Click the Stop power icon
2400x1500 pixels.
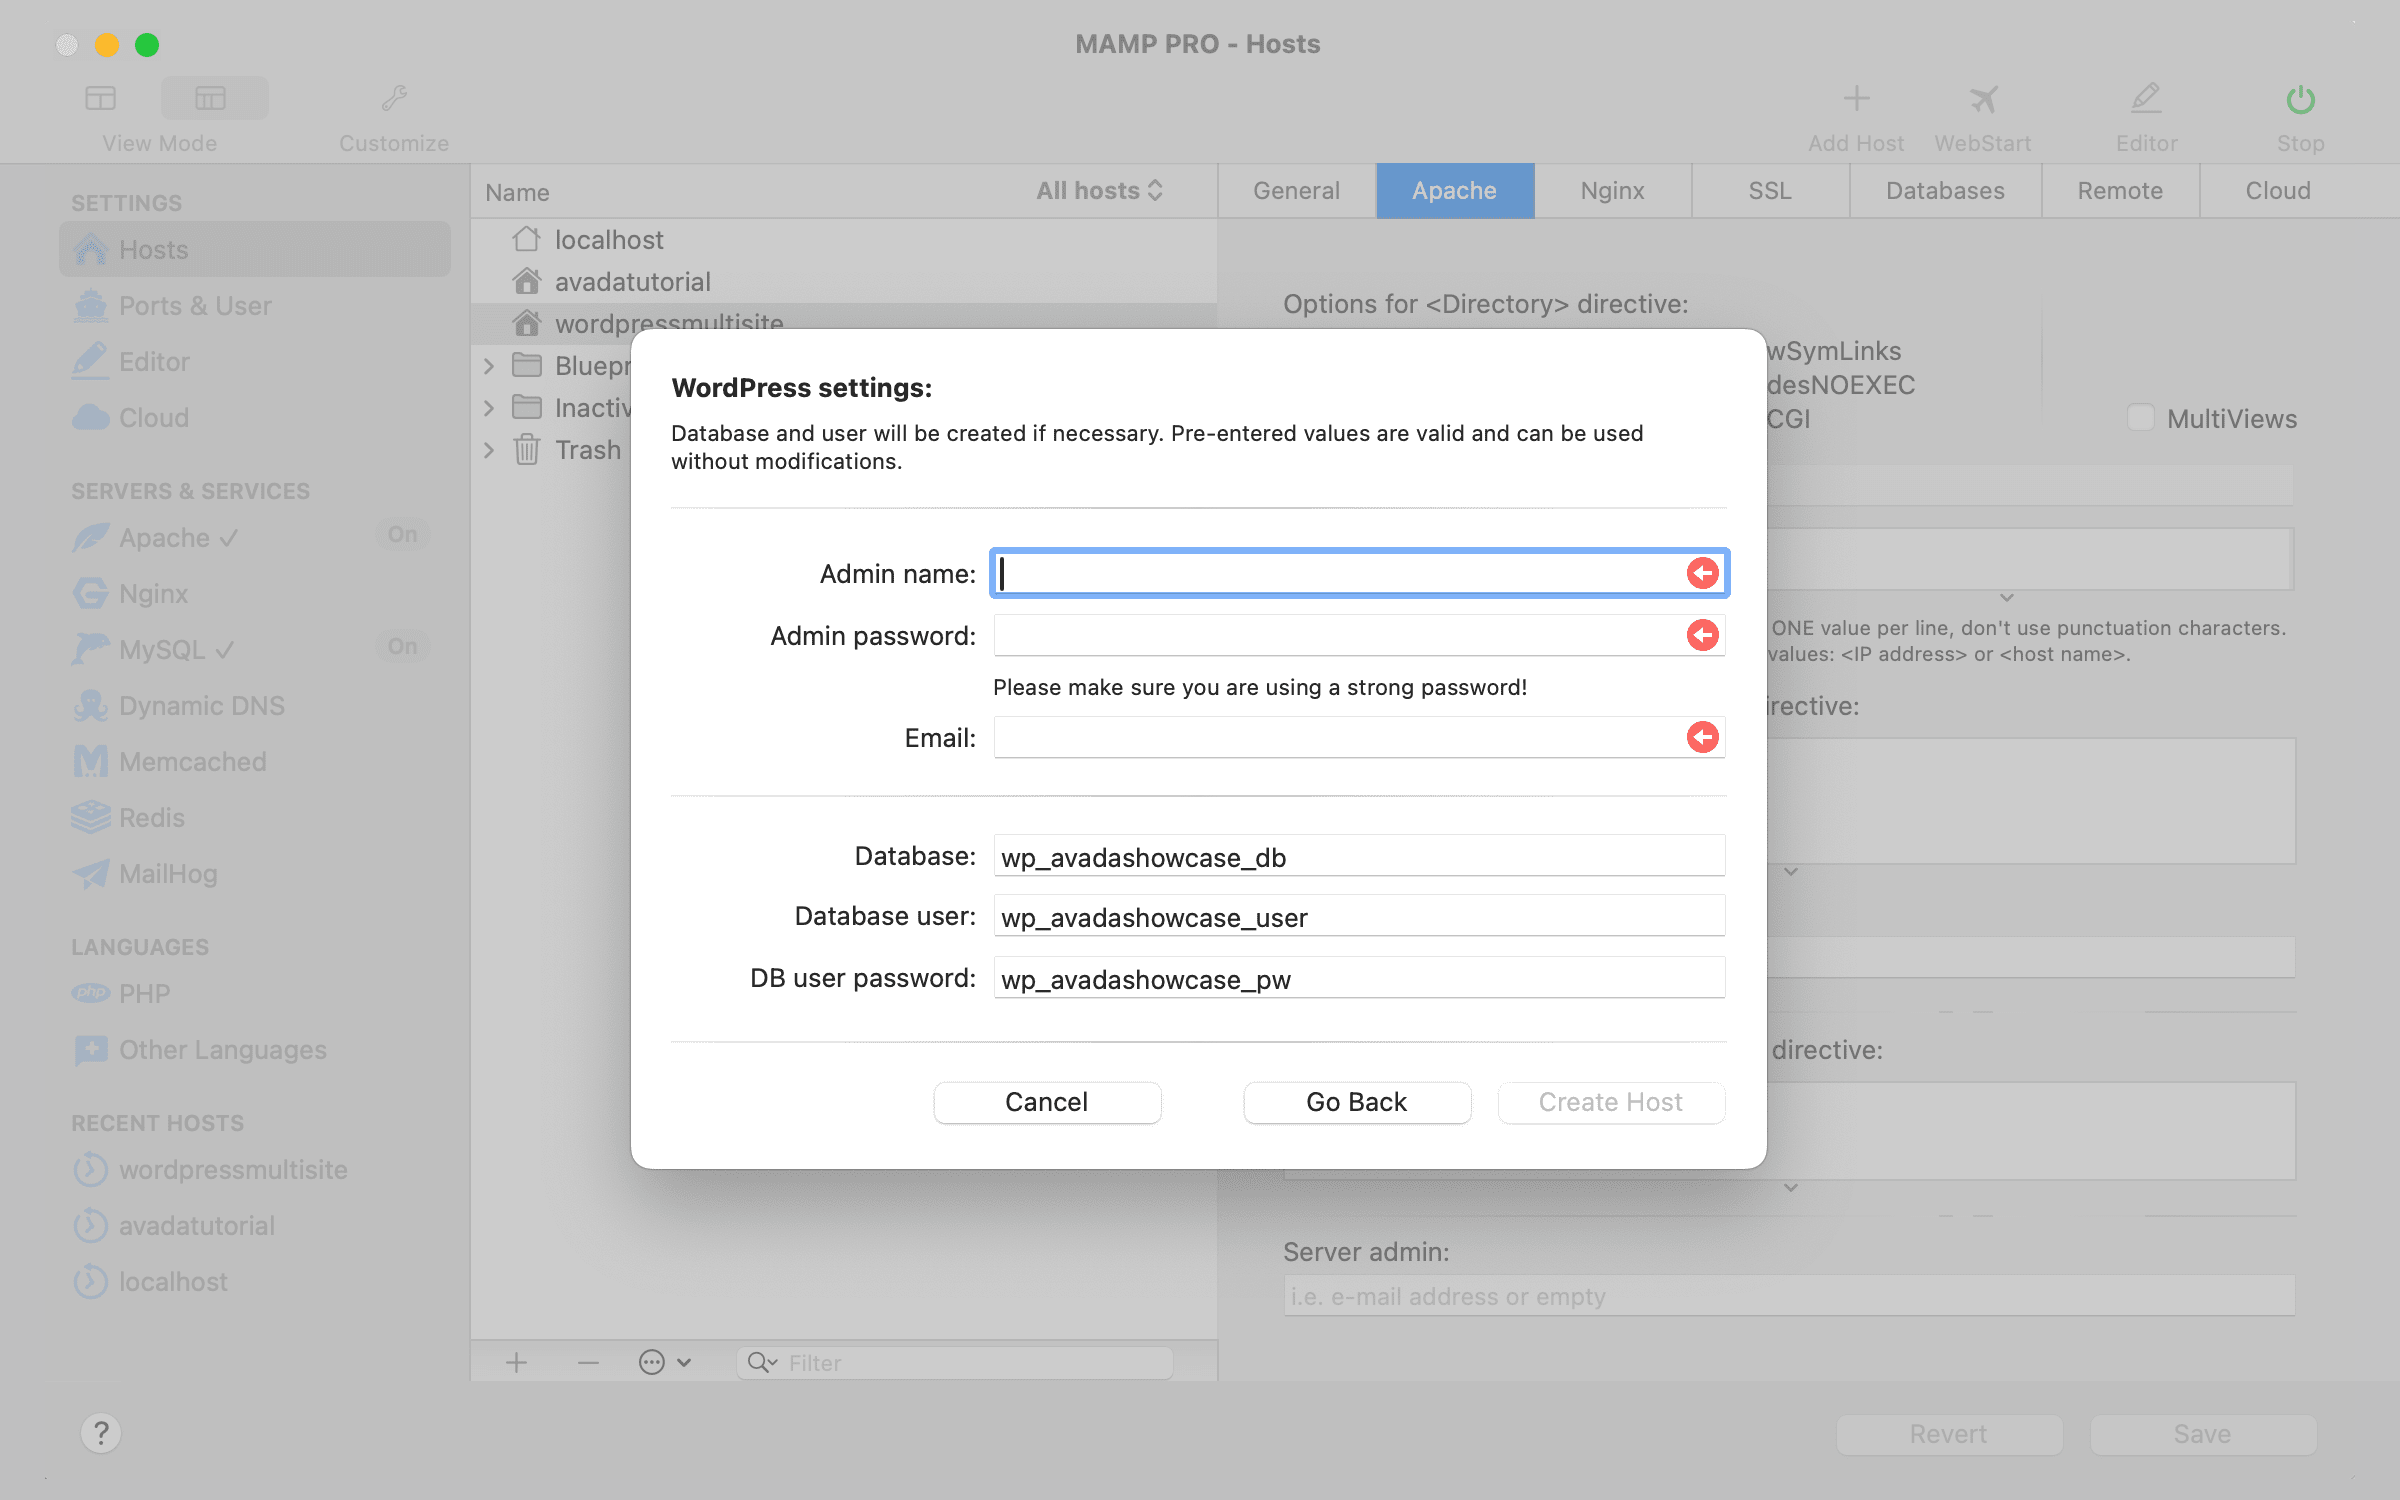tap(2300, 98)
